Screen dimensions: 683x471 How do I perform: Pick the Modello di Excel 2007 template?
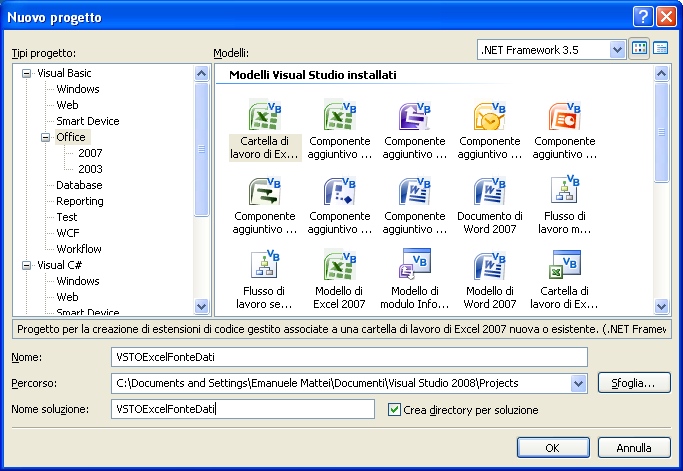339,280
